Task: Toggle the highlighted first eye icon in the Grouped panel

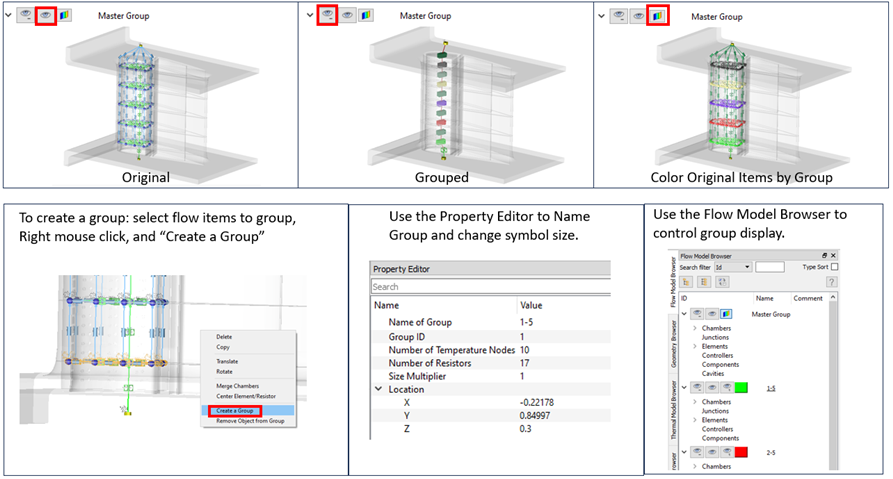Action: [x=326, y=16]
